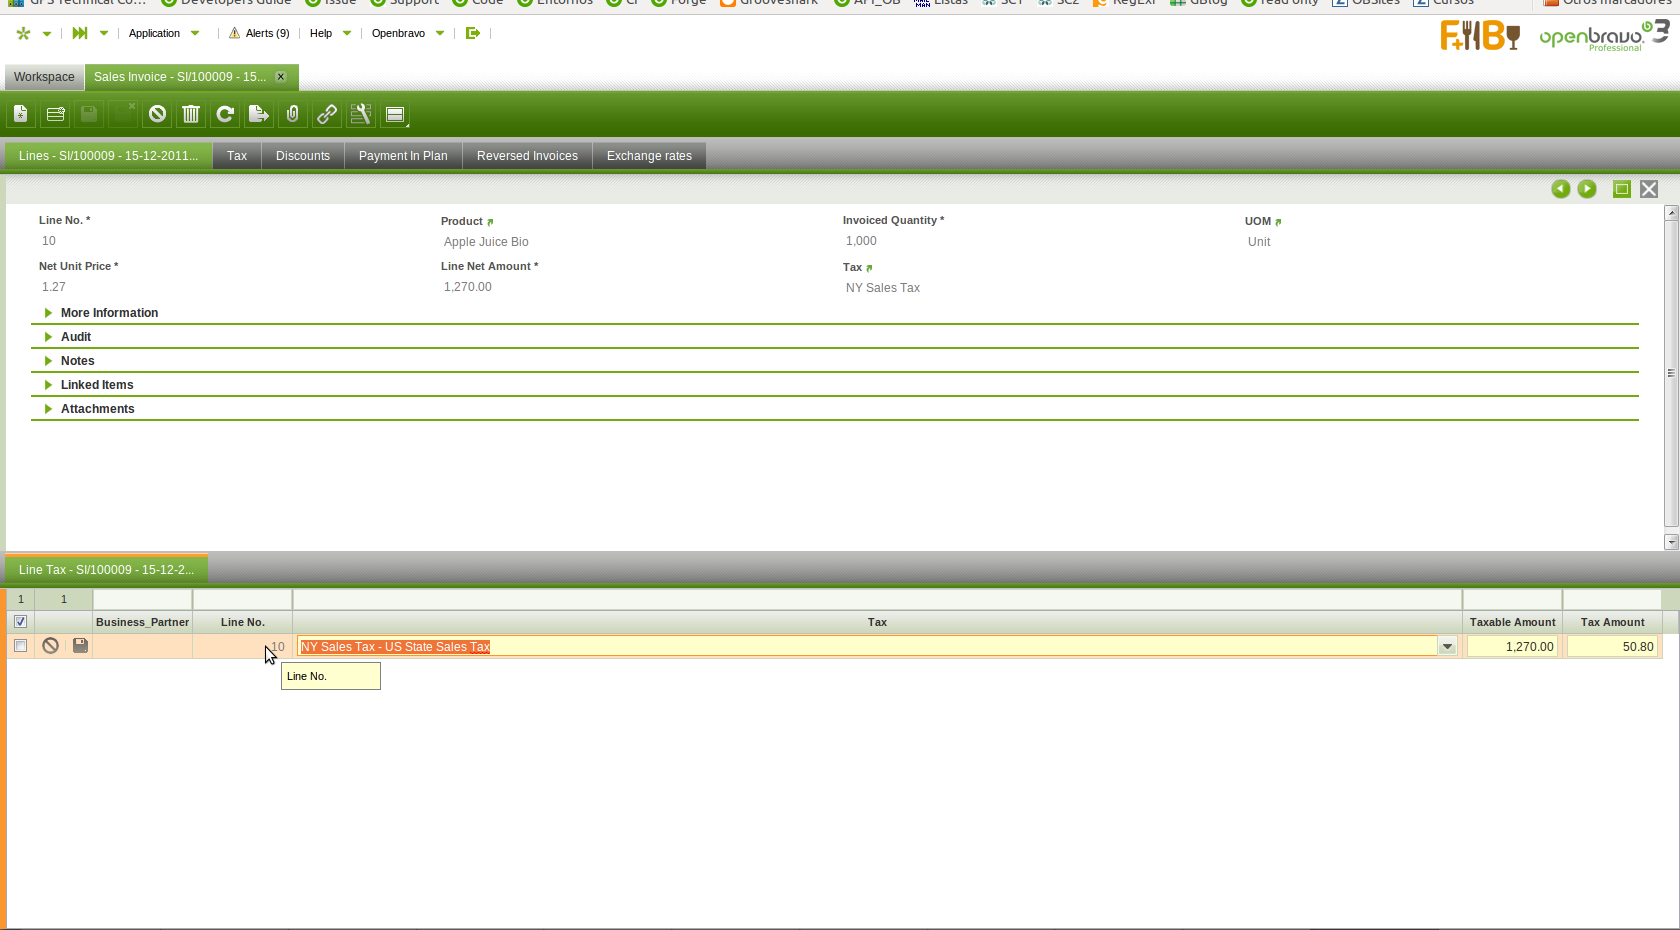Select the Line Tax - SI/100009 tab
The height and width of the screenshot is (930, 1680).
click(106, 570)
